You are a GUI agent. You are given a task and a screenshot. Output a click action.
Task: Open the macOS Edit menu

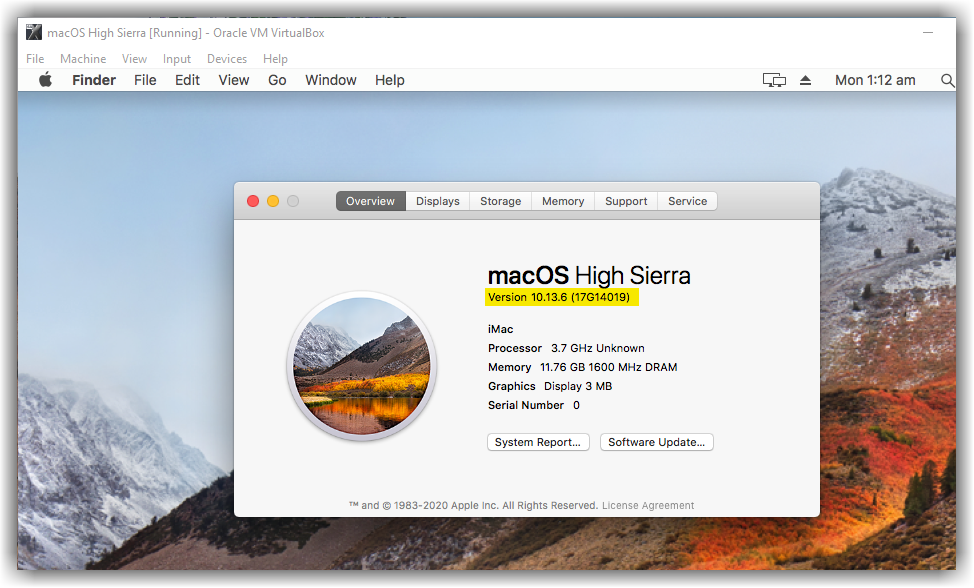(x=187, y=80)
